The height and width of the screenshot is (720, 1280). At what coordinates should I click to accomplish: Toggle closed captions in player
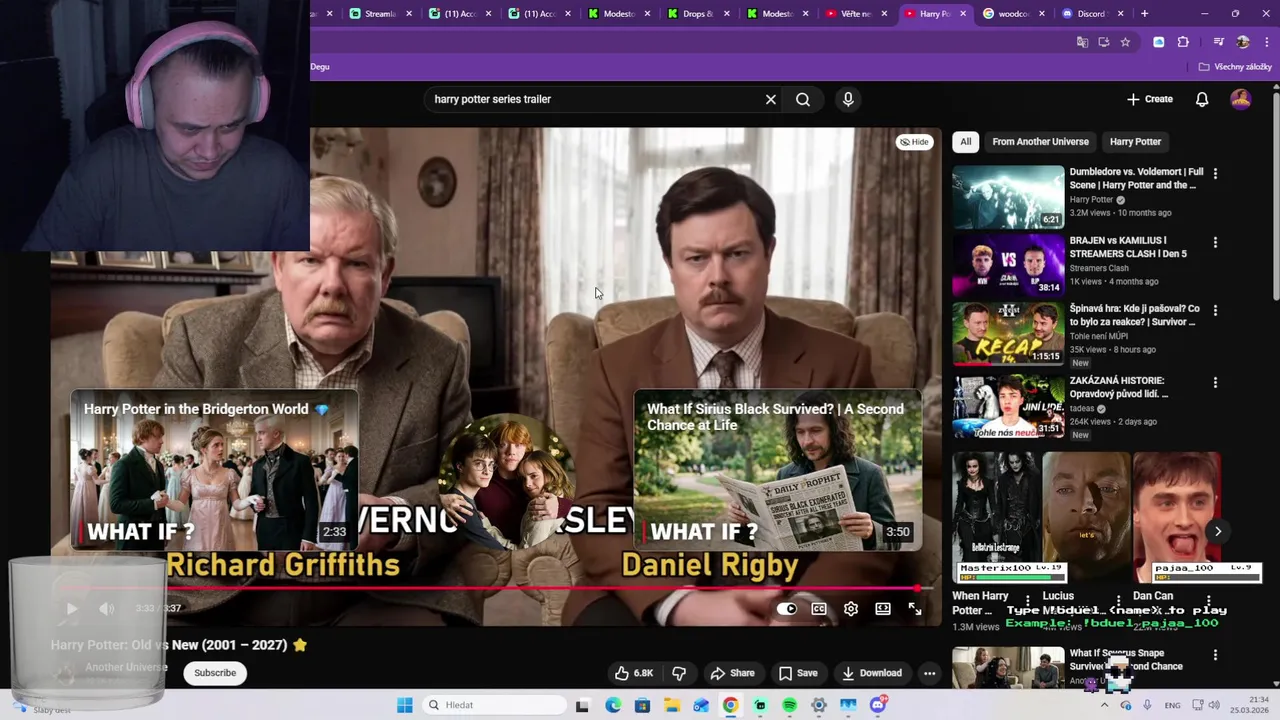tap(819, 608)
